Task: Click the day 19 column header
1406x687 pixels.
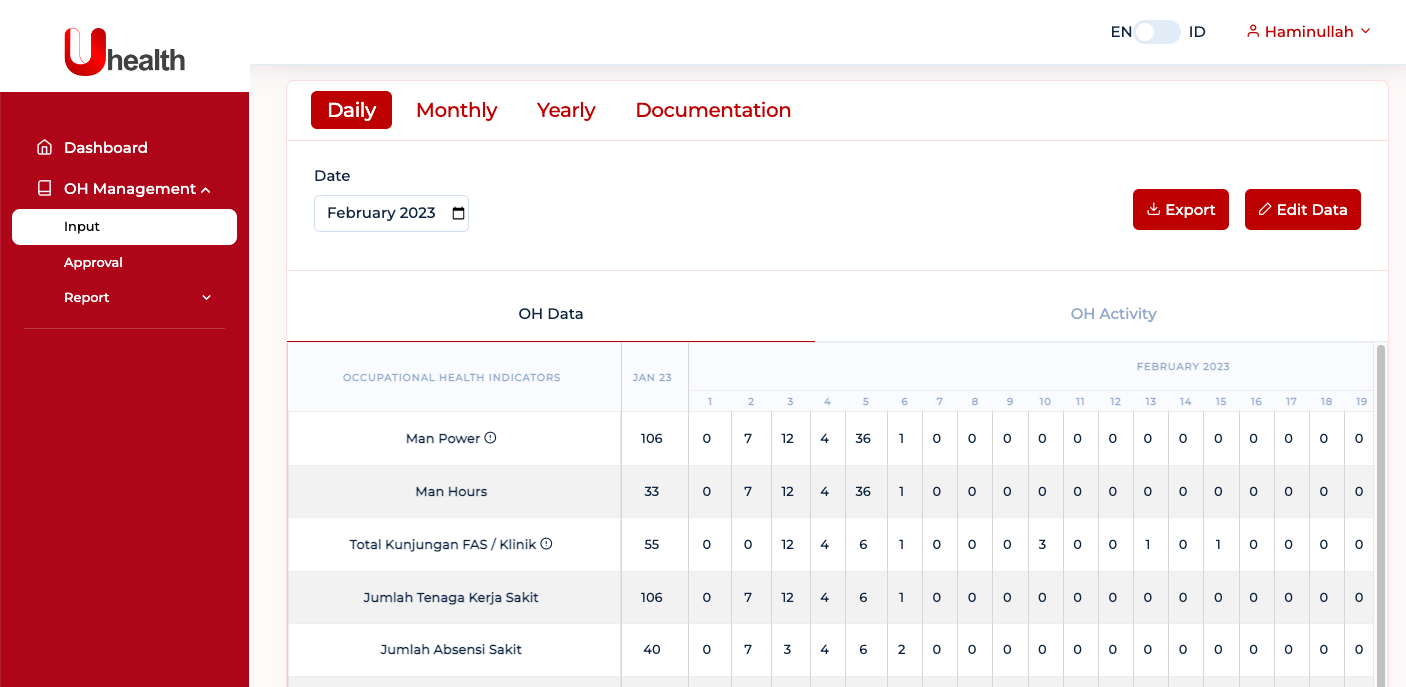Action: pos(1361,401)
